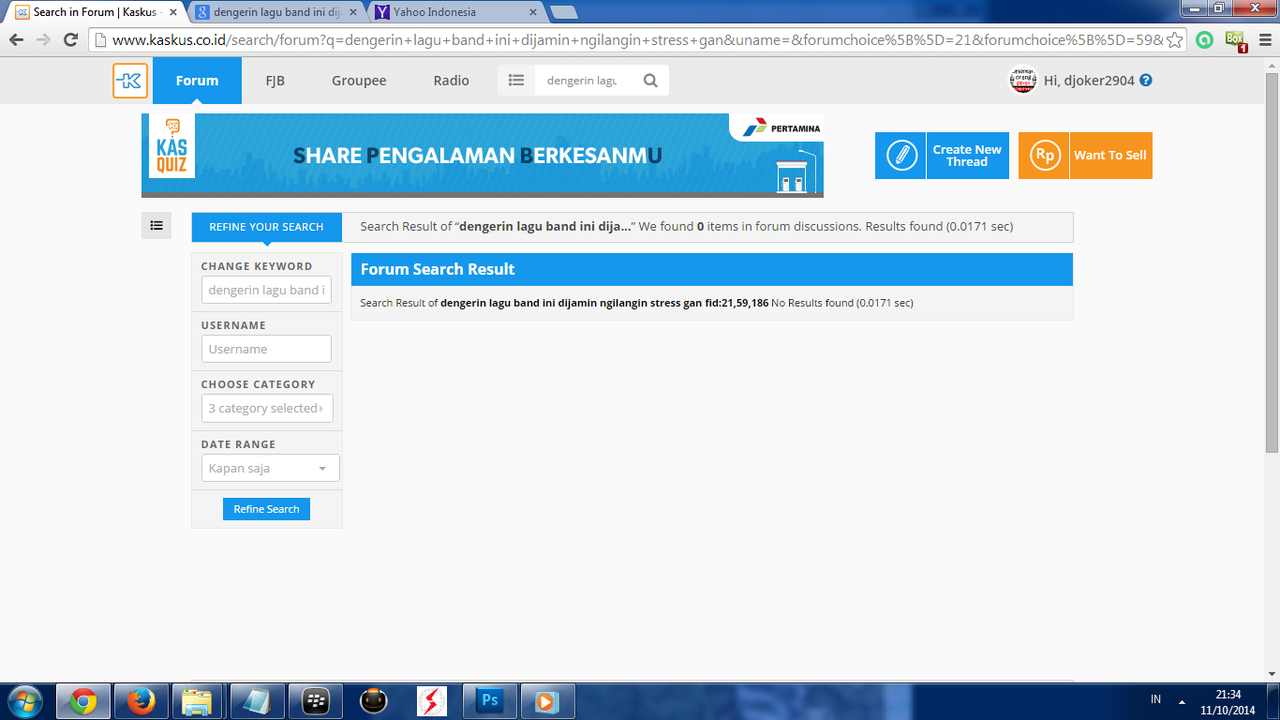
Task: Click the notepad taskbar icon
Action: [x=256, y=701]
